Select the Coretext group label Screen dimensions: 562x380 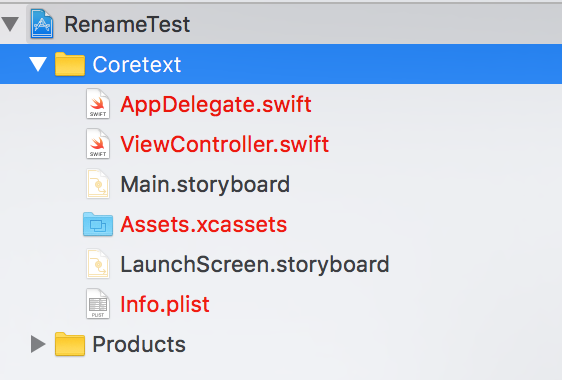137,65
